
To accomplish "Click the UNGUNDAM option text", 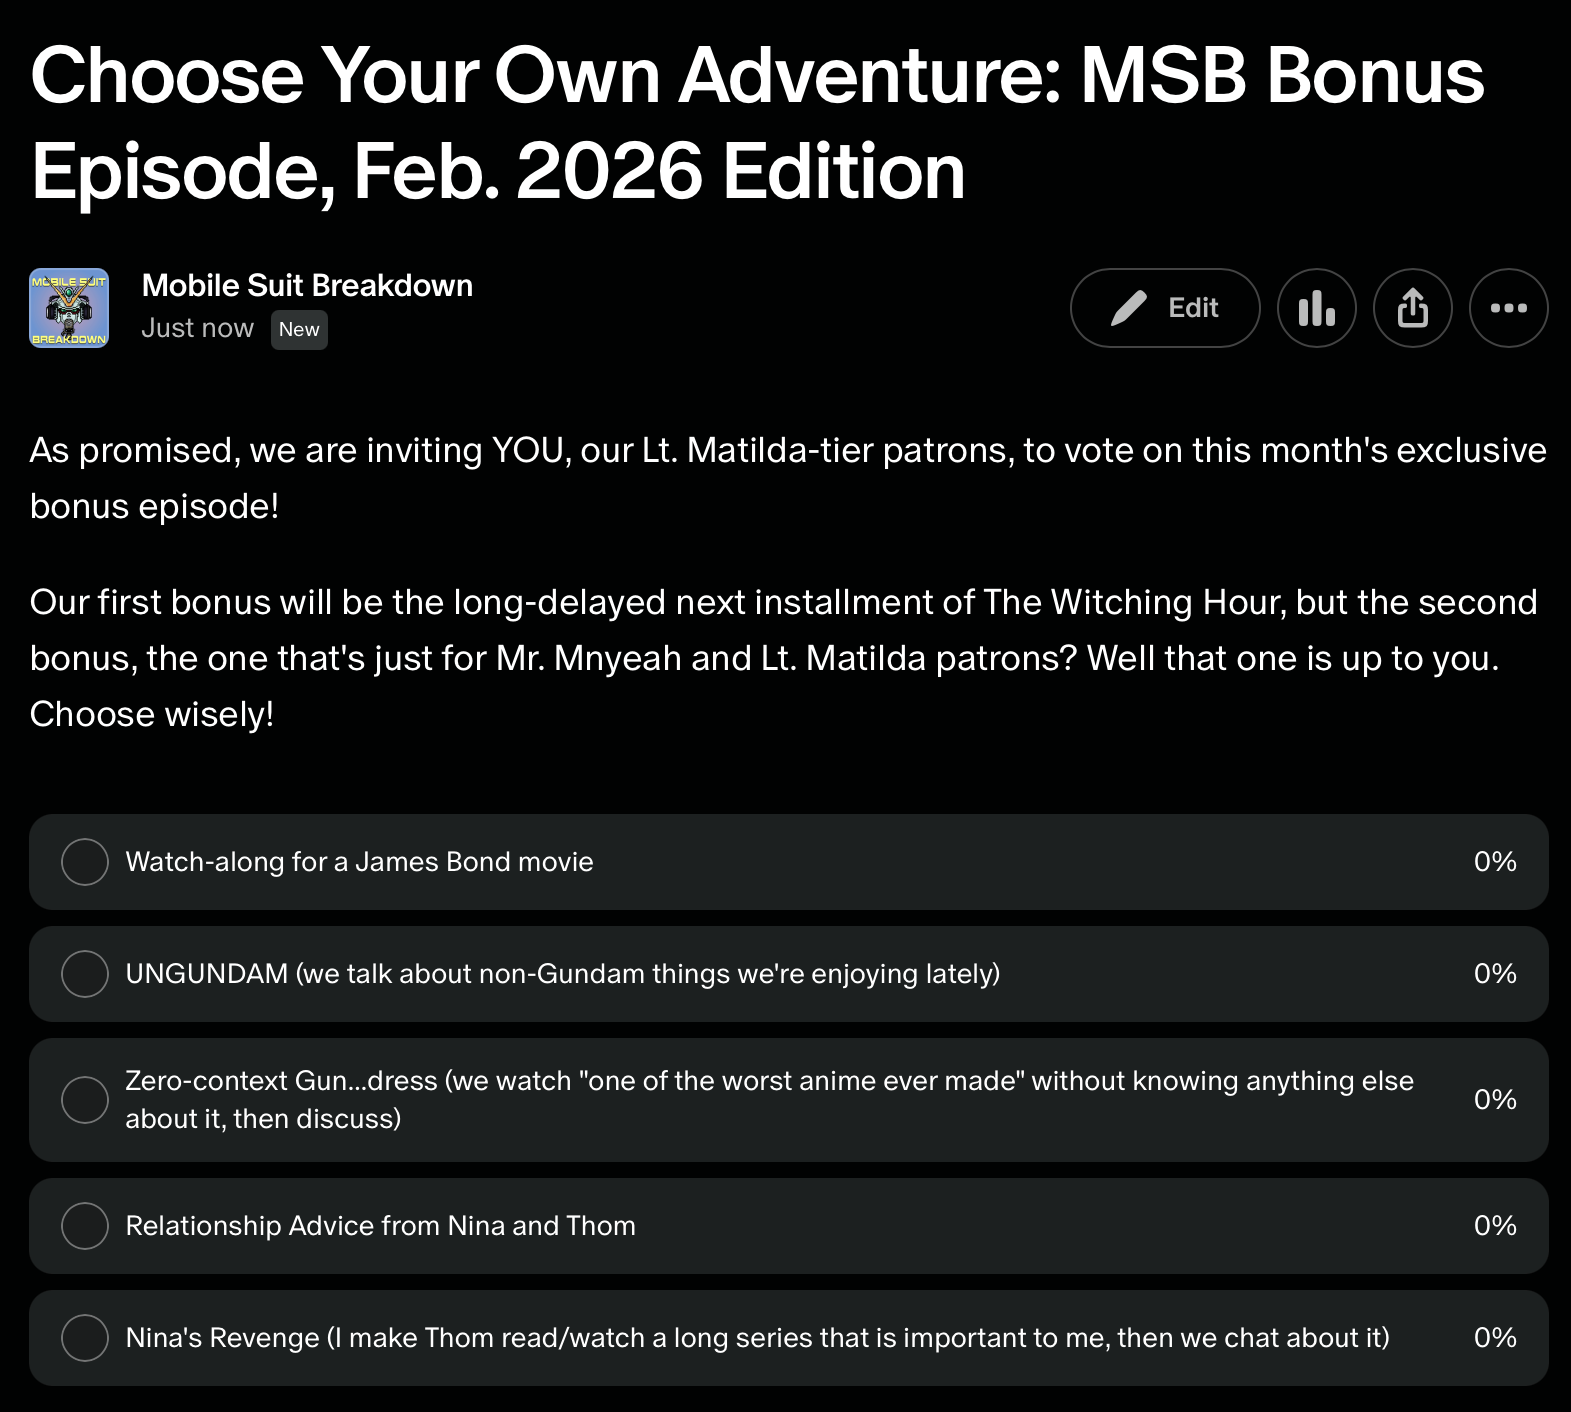I will coord(562,974).
